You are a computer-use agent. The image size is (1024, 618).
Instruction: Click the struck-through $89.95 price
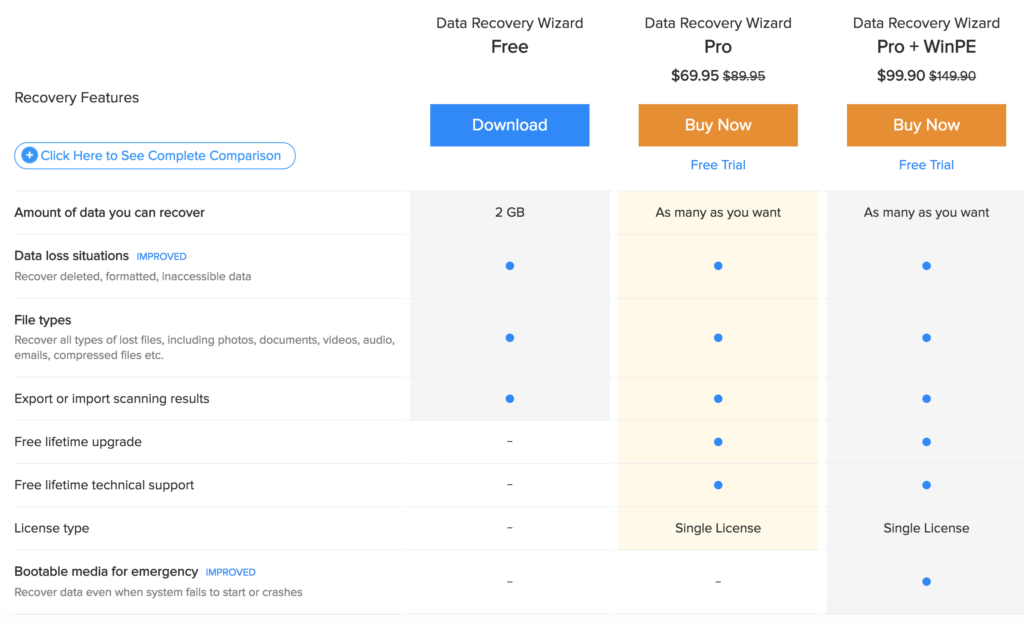click(x=744, y=76)
